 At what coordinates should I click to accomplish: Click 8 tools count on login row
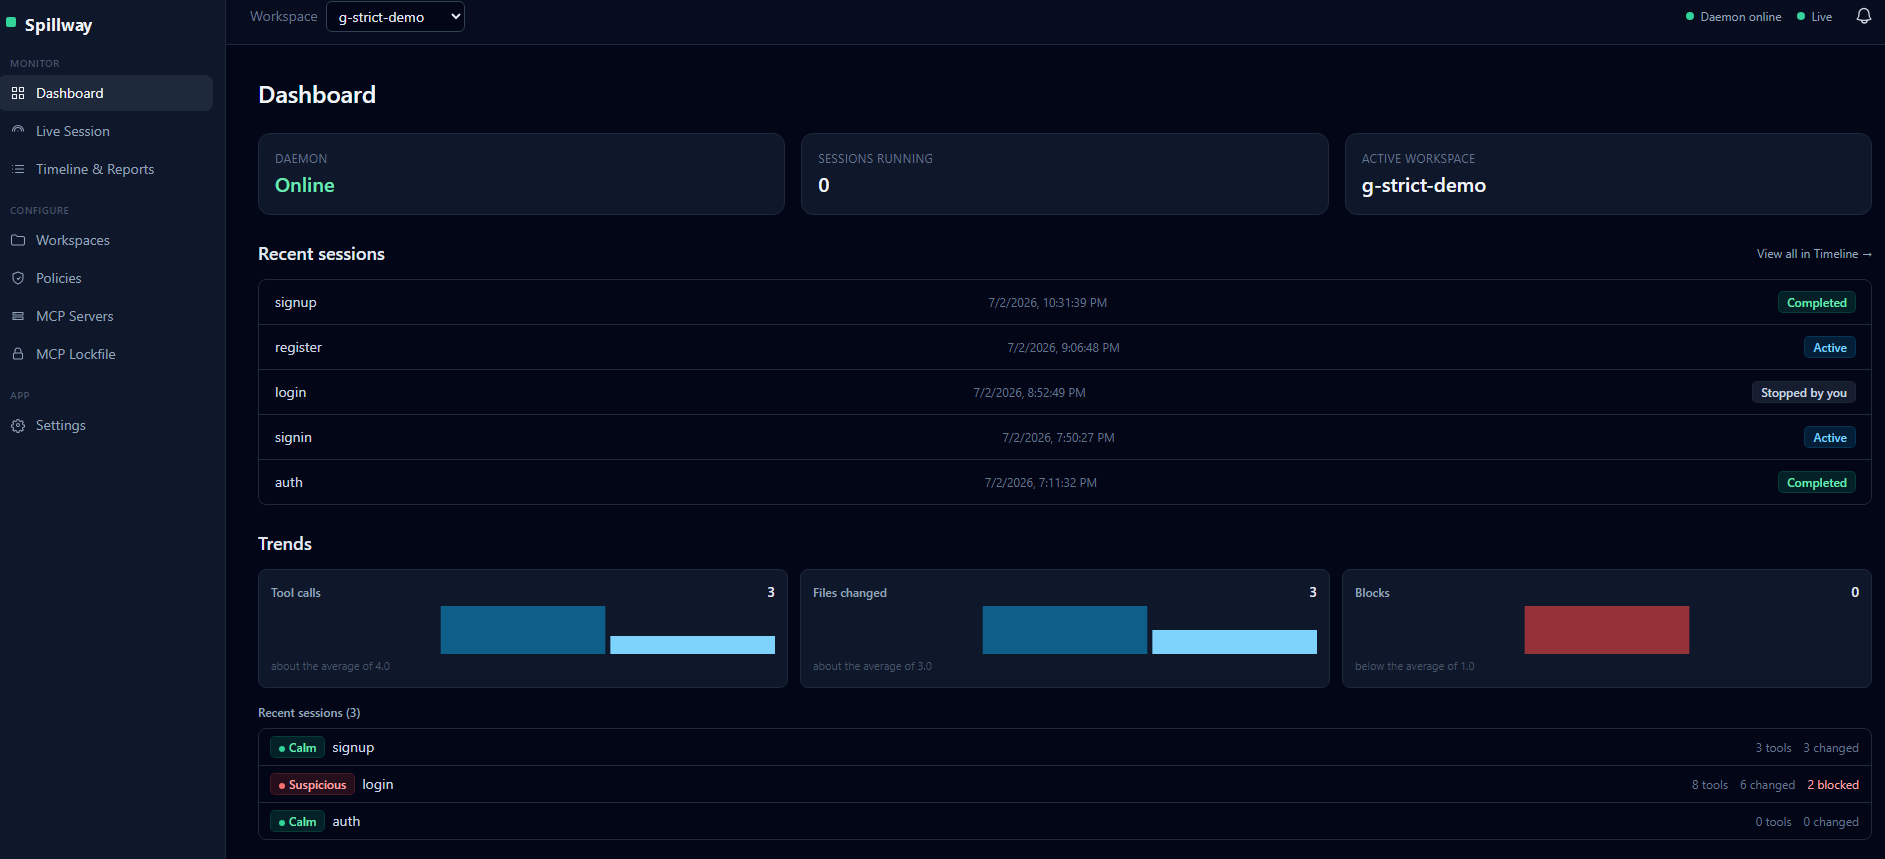1710,785
